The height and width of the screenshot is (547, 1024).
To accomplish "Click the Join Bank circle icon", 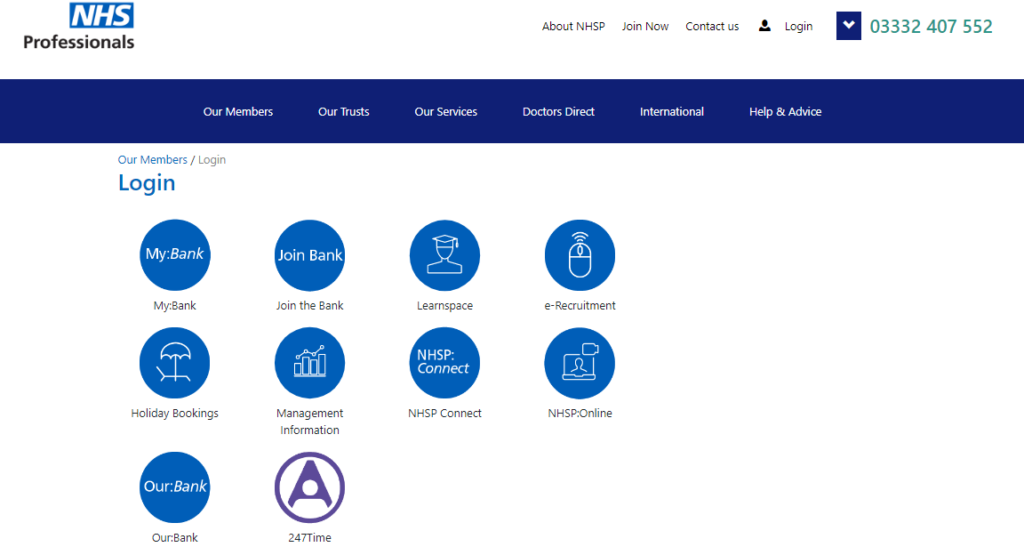I will point(310,255).
